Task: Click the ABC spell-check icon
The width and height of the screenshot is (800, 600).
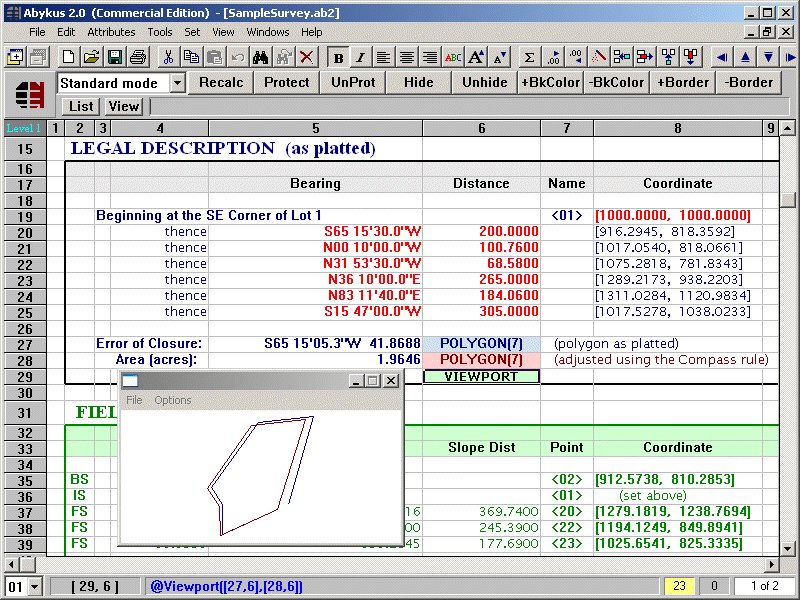Action: pyautogui.click(x=453, y=57)
